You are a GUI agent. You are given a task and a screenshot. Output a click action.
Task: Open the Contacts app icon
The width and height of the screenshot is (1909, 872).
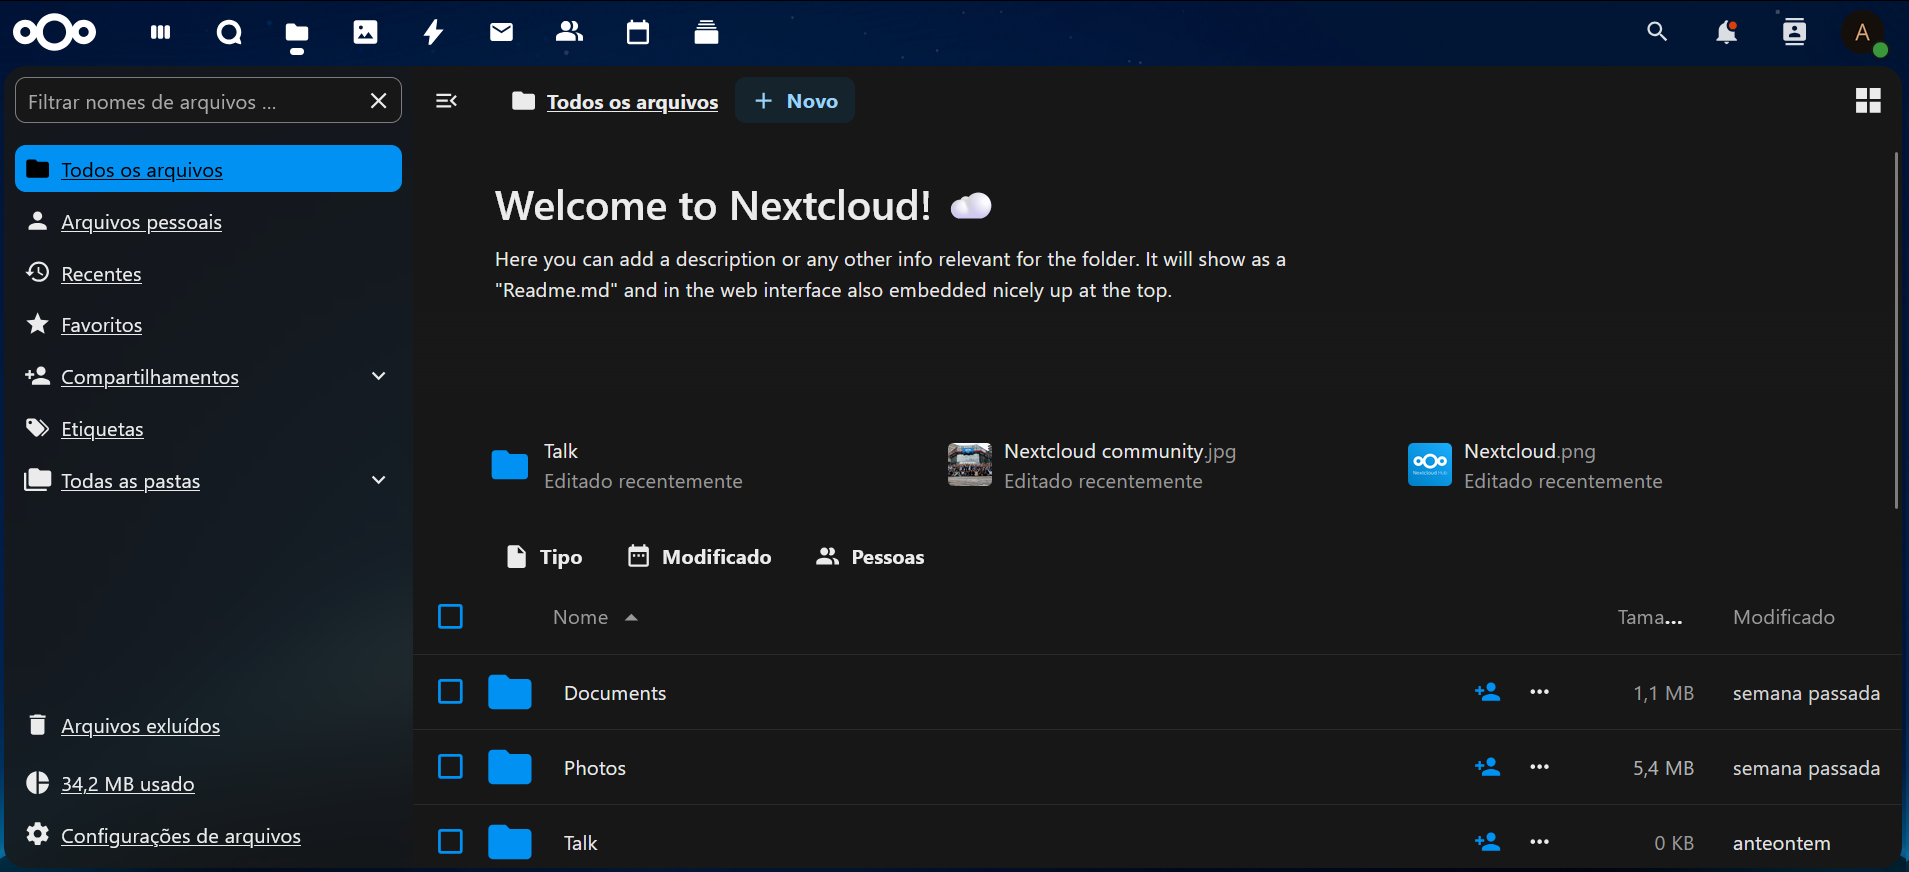click(570, 33)
